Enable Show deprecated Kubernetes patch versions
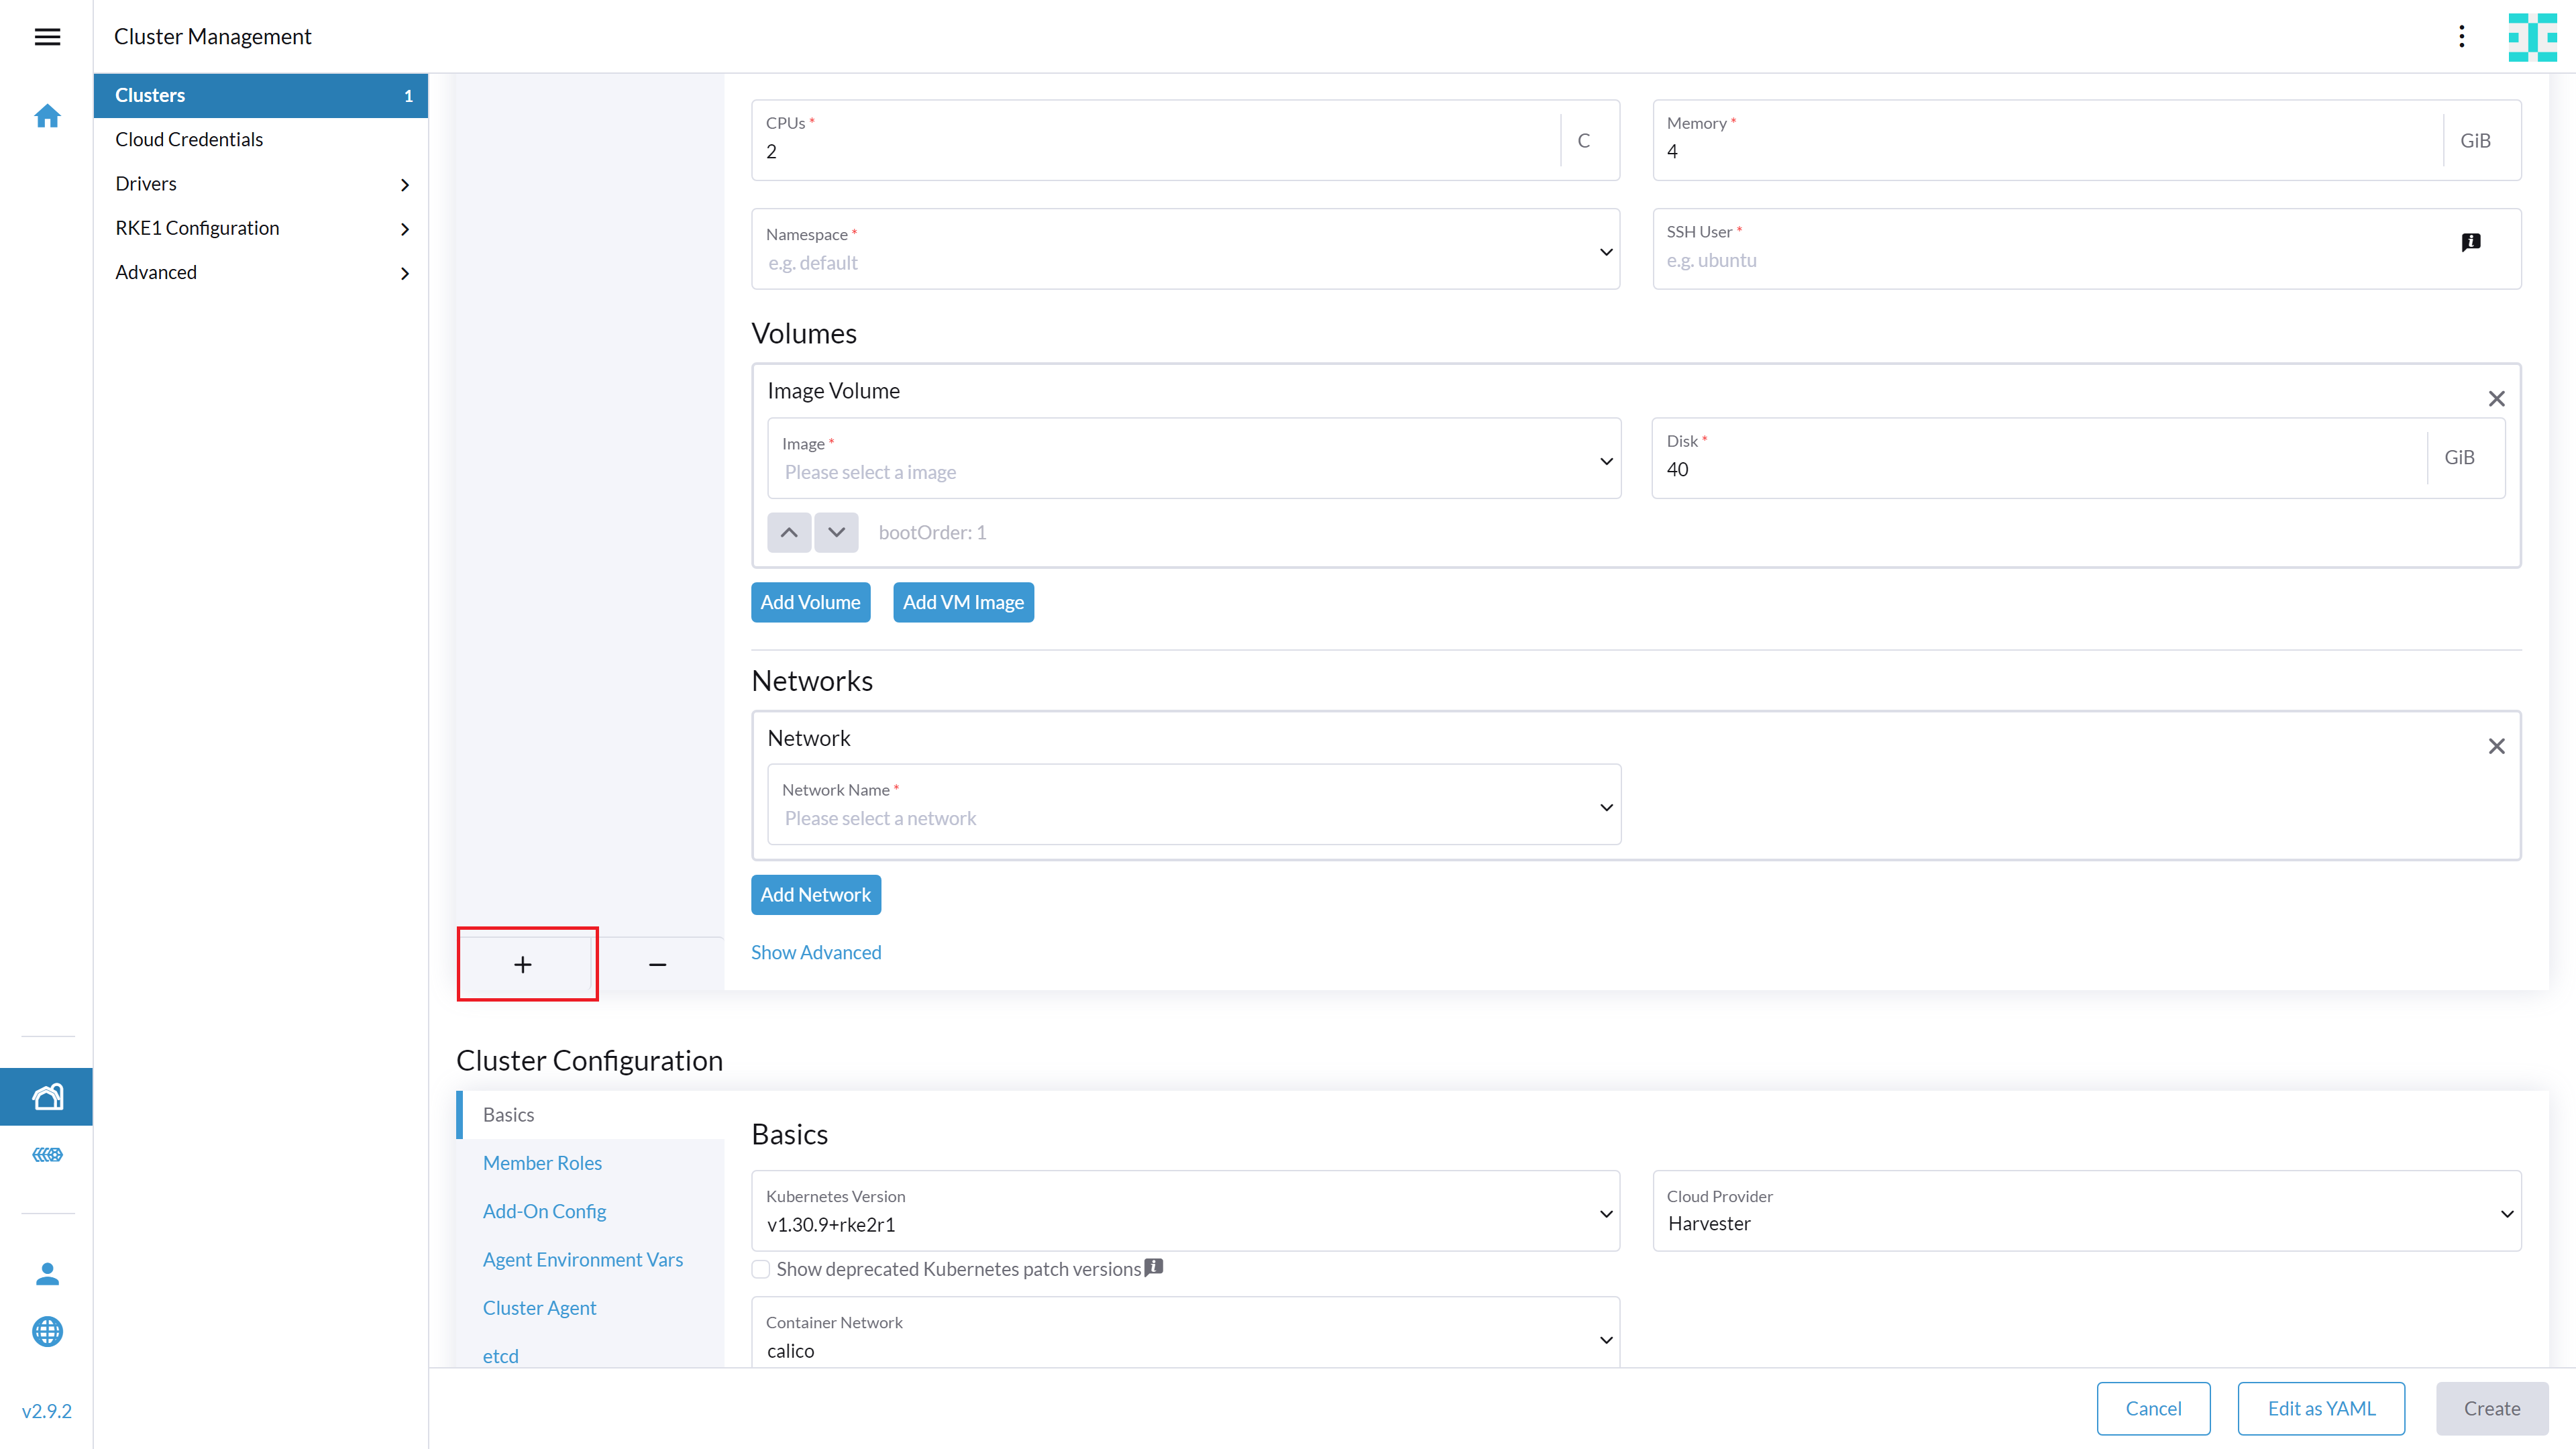This screenshot has height=1449, width=2576. [x=761, y=1269]
